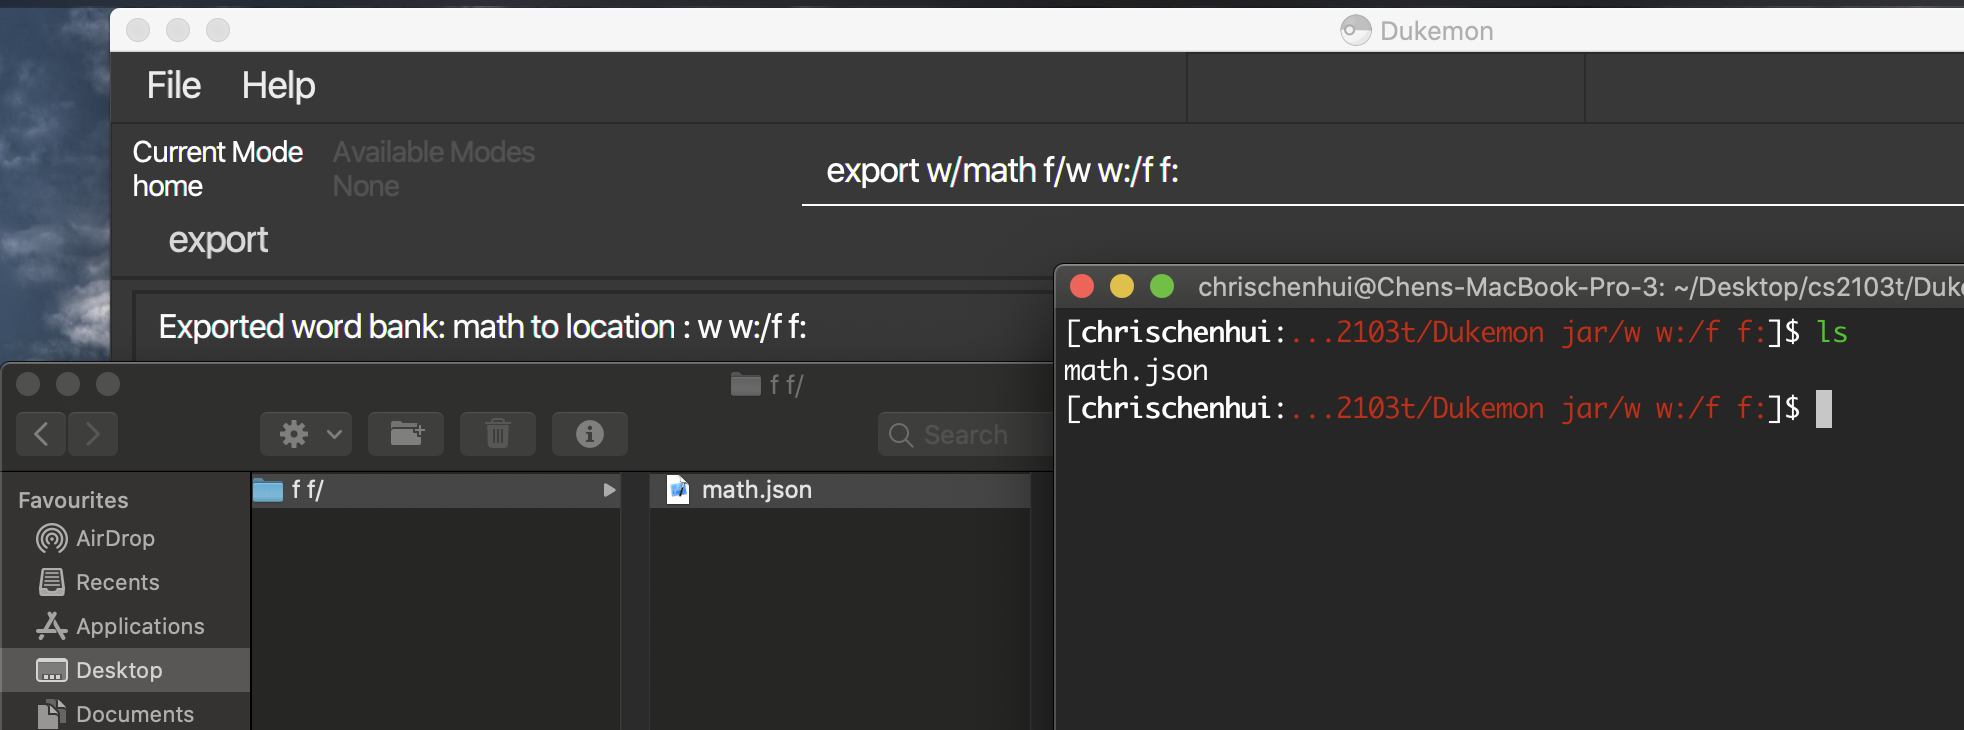
Task: Open Documents in Finder sidebar
Action: point(116,714)
